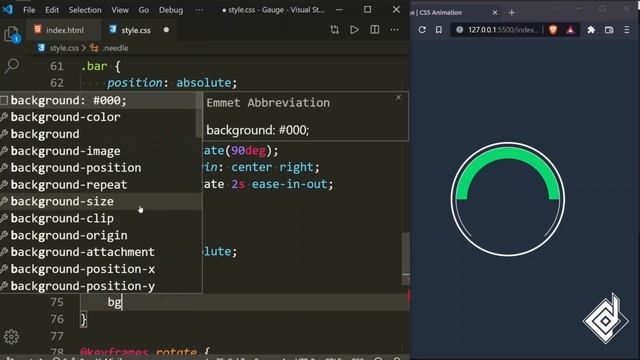Bookmark the page in browser
Viewport: 640px width, 360px height.
[x=439, y=30]
